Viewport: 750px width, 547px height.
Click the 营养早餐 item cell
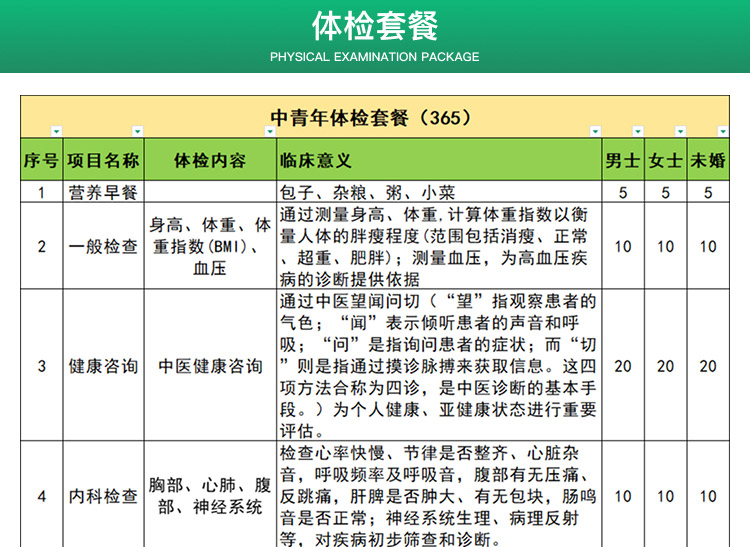coord(103,192)
